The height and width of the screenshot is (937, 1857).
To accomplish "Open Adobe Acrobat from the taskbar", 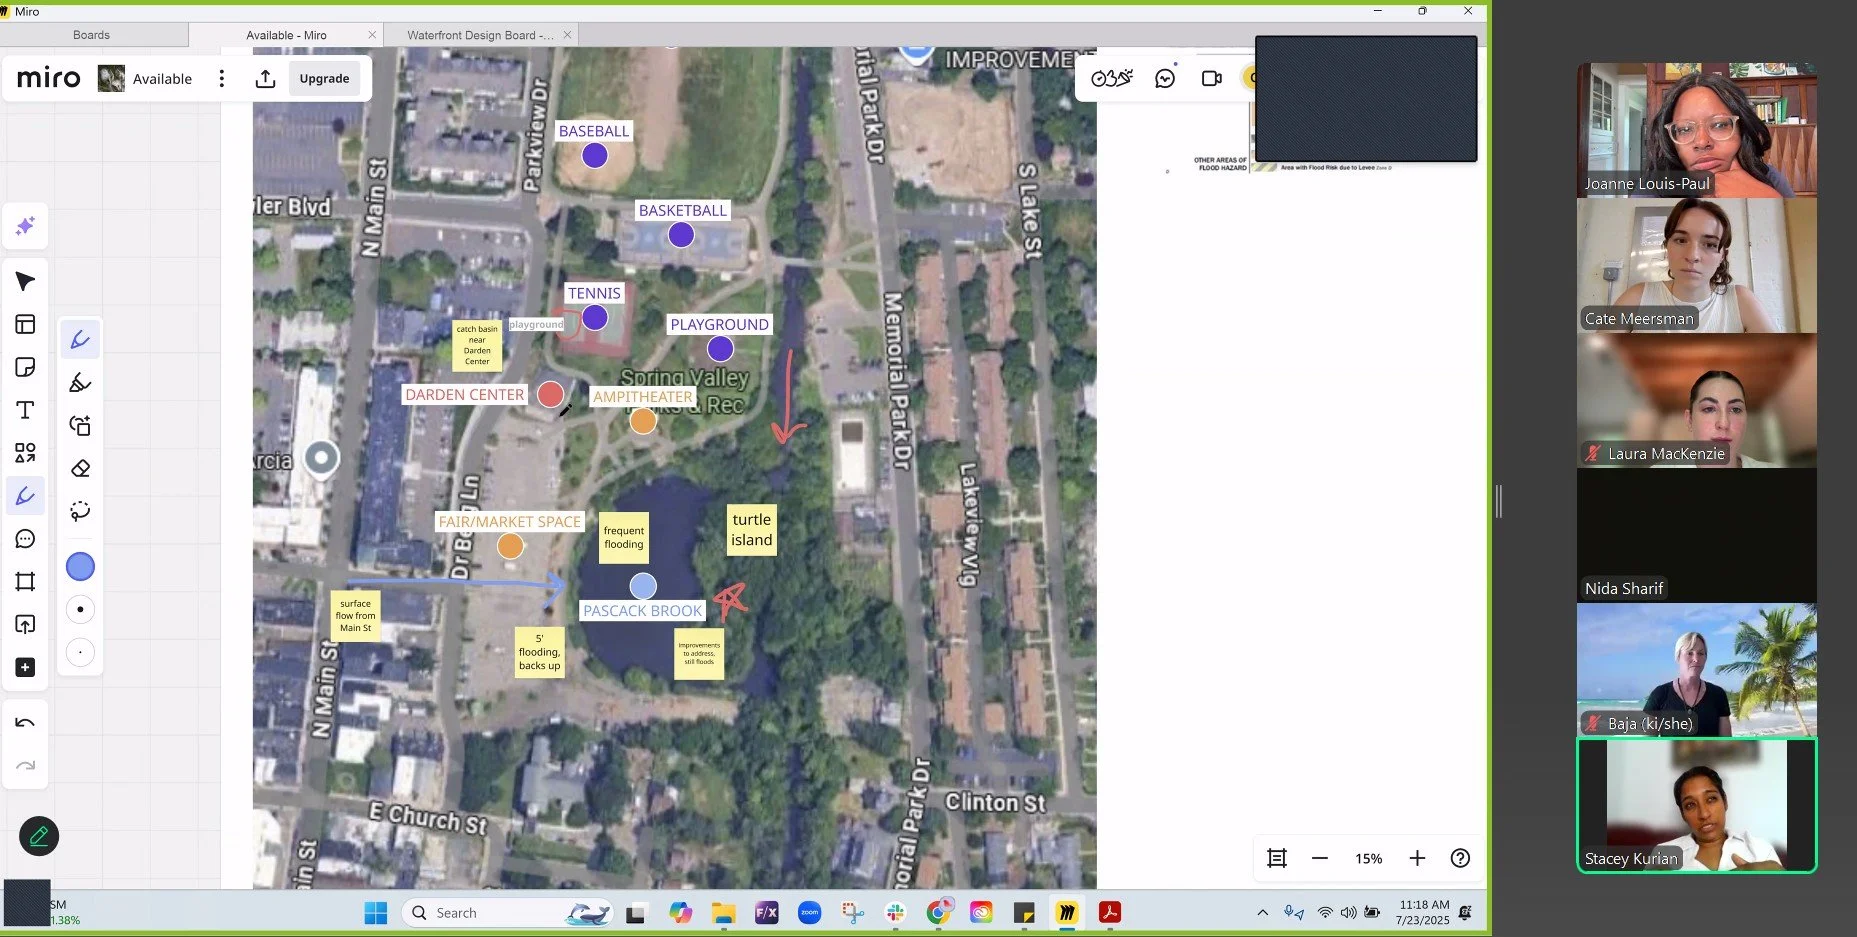I will pos(1109,912).
